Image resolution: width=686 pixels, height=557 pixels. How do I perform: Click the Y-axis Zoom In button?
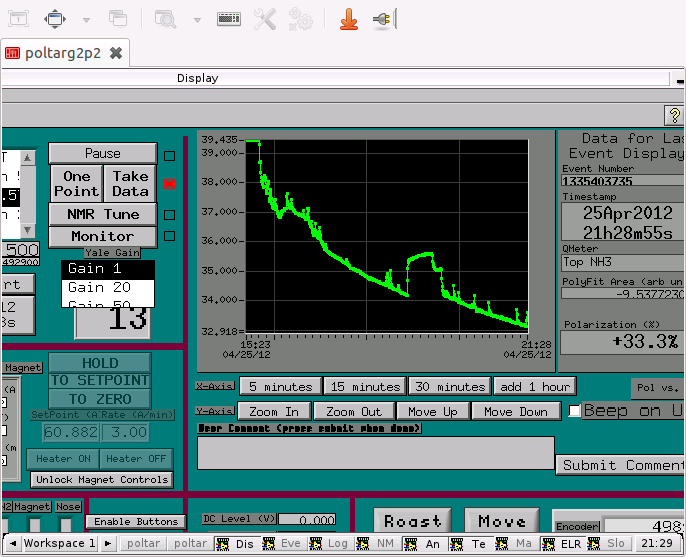coord(274,412)
